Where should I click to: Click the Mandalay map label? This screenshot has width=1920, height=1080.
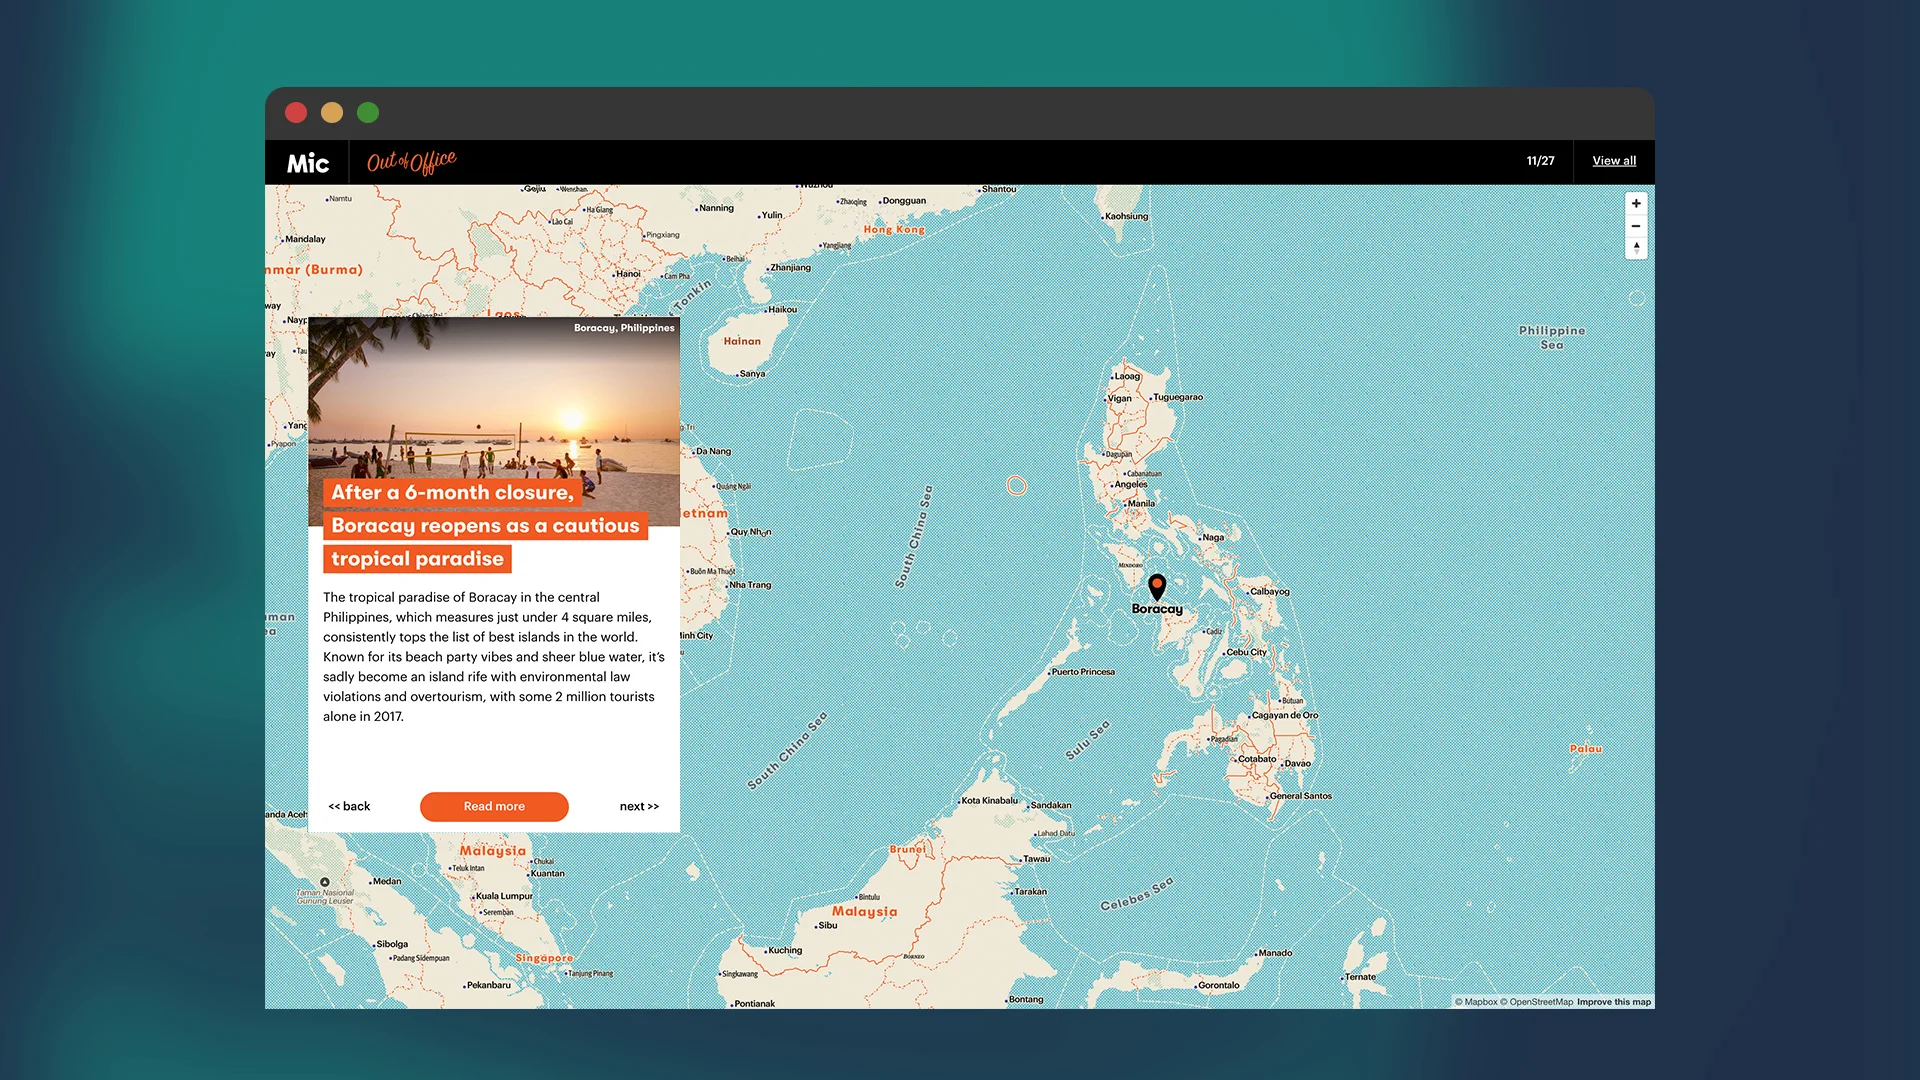click(x=305, y=240)
